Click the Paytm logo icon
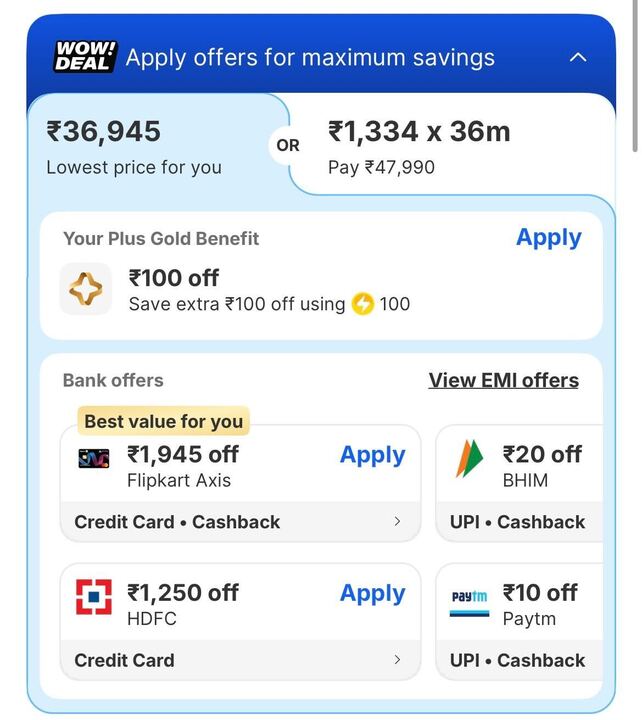Image resolution: width=642 pixels, height=720 pixels. (469, 597)
